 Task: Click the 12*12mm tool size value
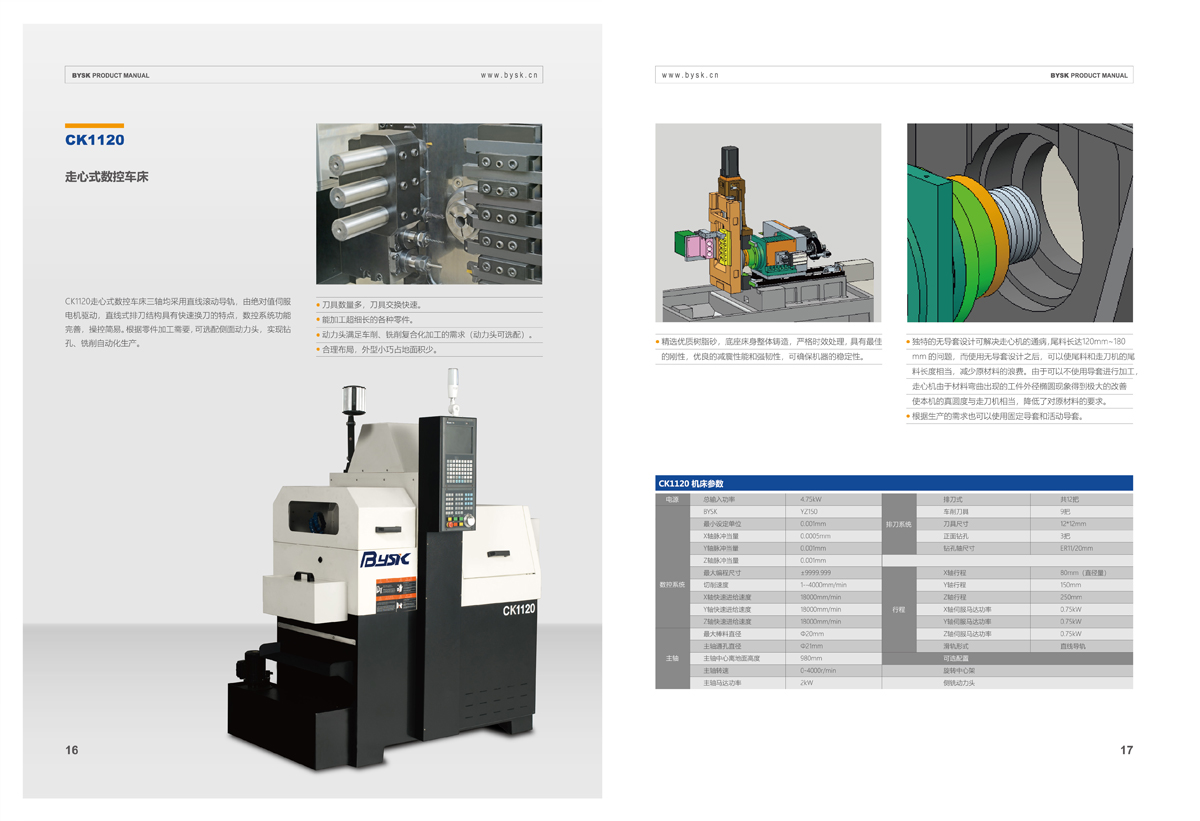point(1072,524)
